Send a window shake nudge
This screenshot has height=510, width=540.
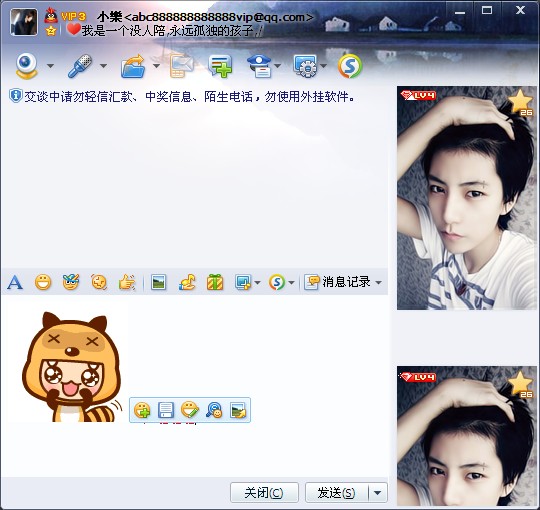99,282
